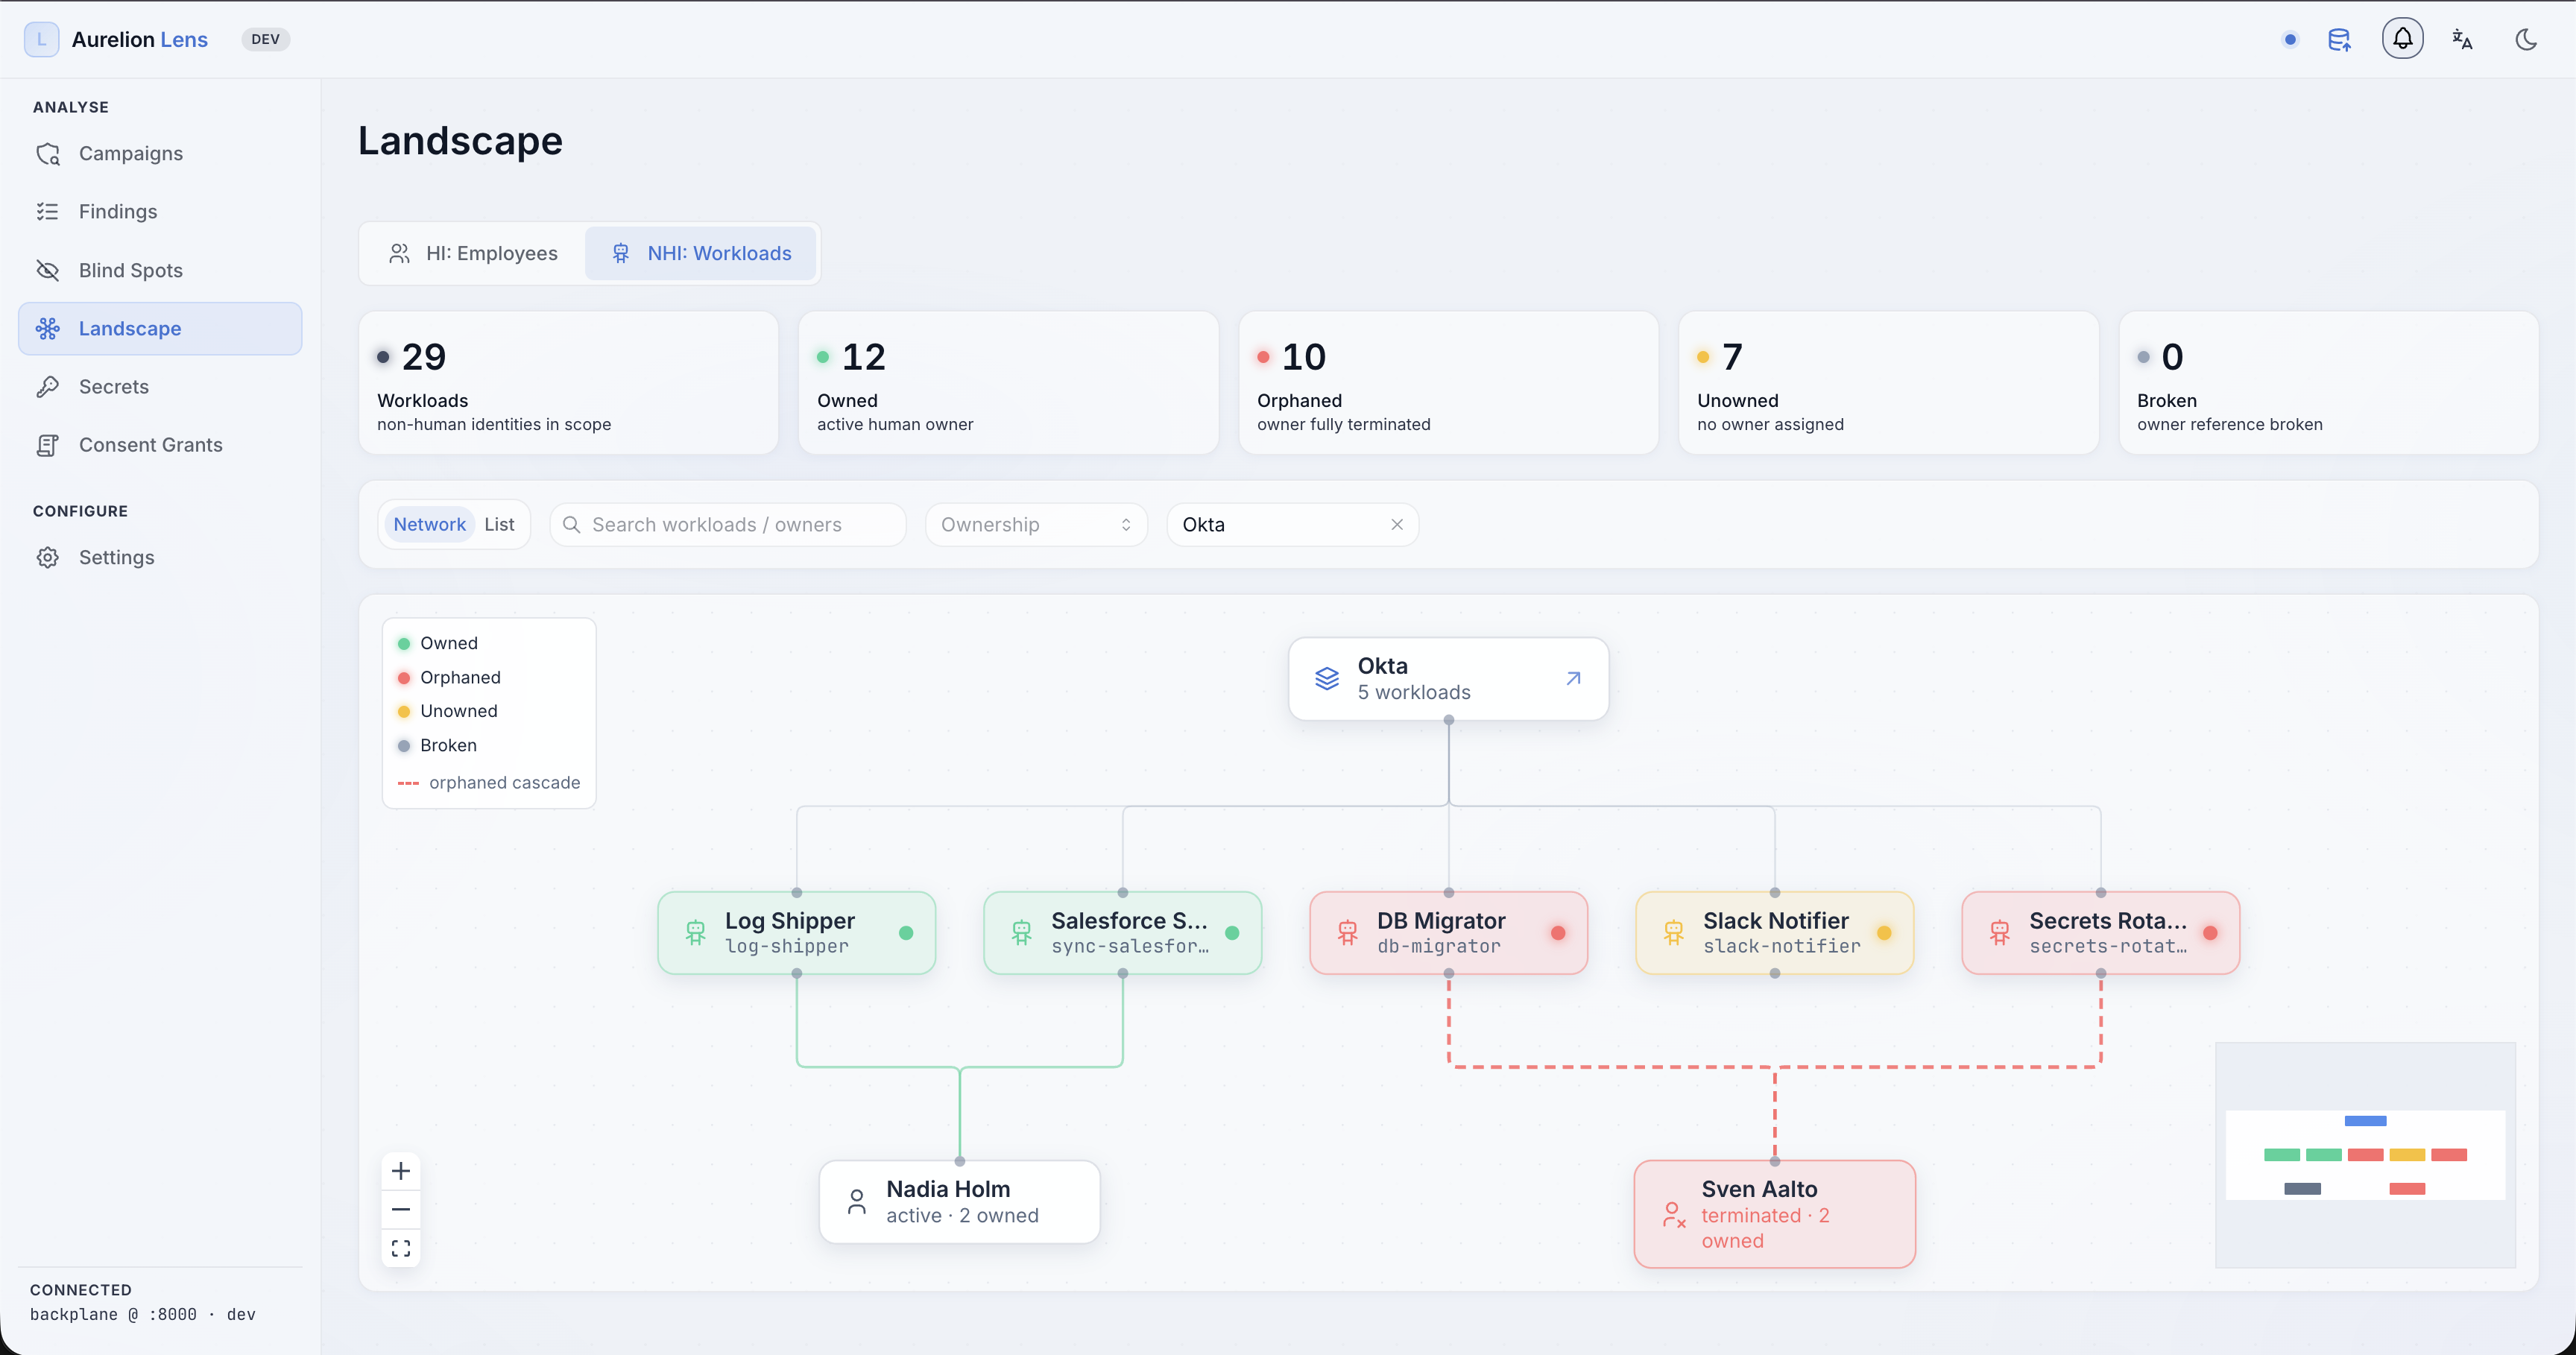The width and height of the screenshot is (2576, 1355).
Task: Open Okta node external link arrow
Action: pos(1573,678)
